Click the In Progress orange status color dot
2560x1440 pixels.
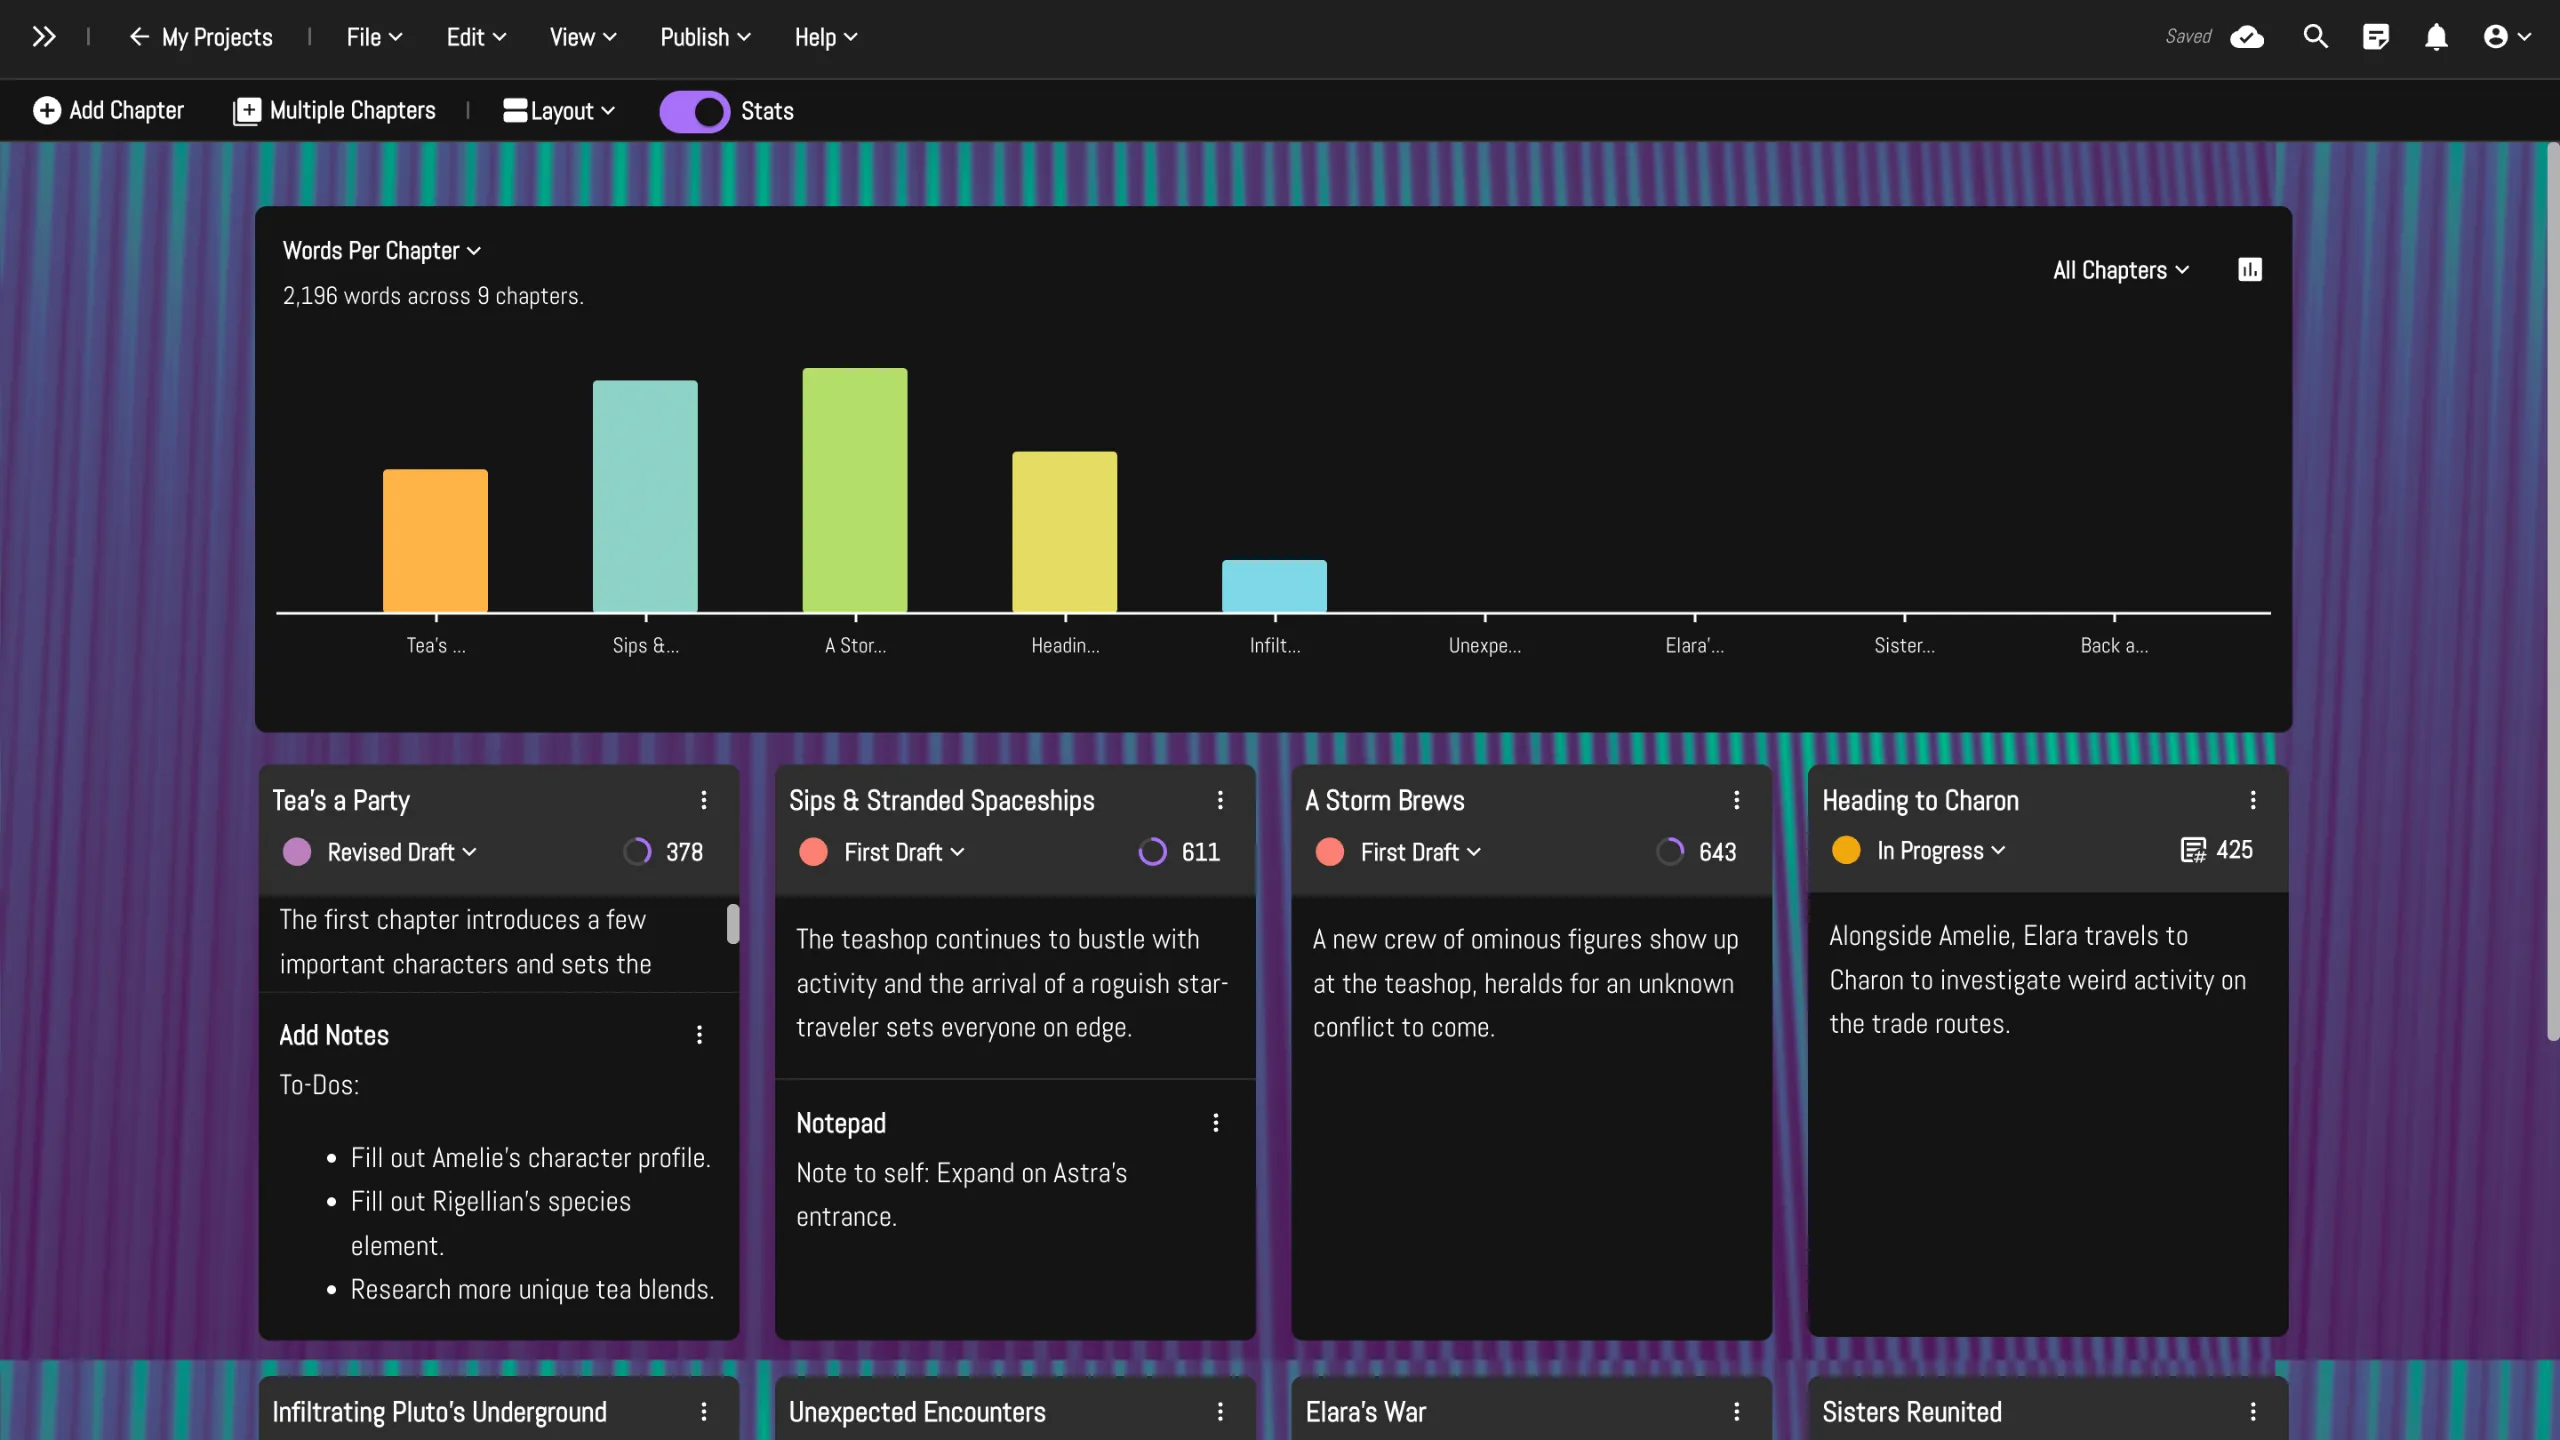(1846, 850)
